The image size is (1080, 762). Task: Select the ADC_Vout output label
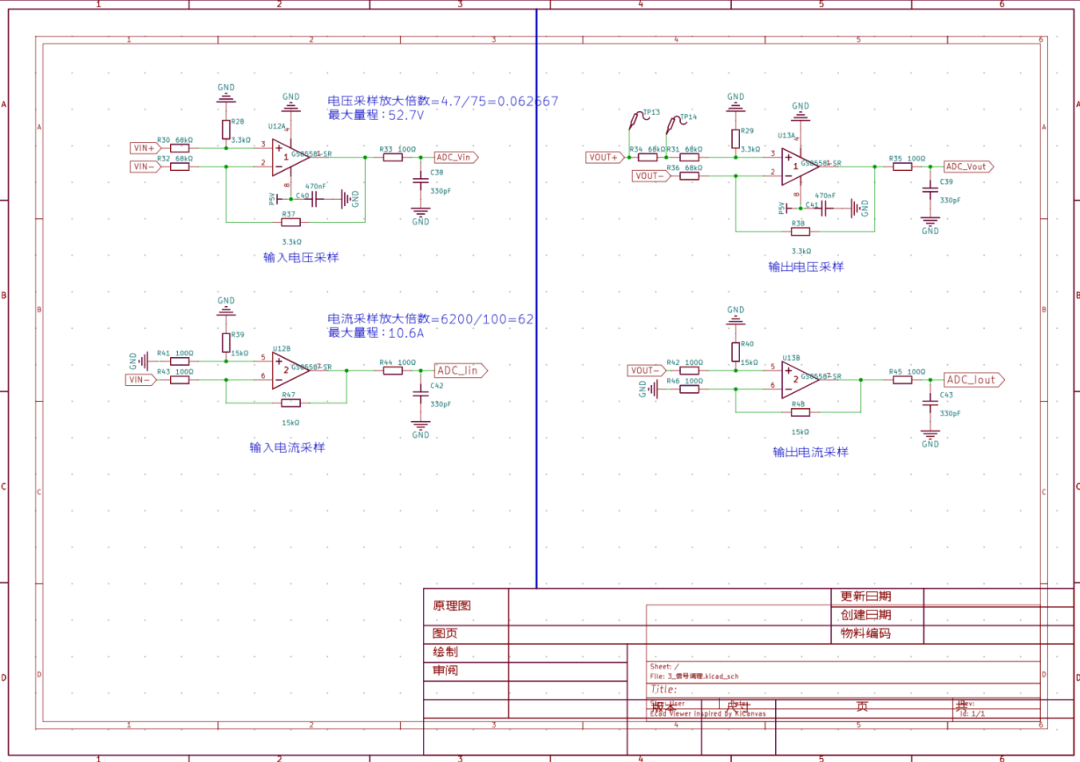(x=968, y=167)
